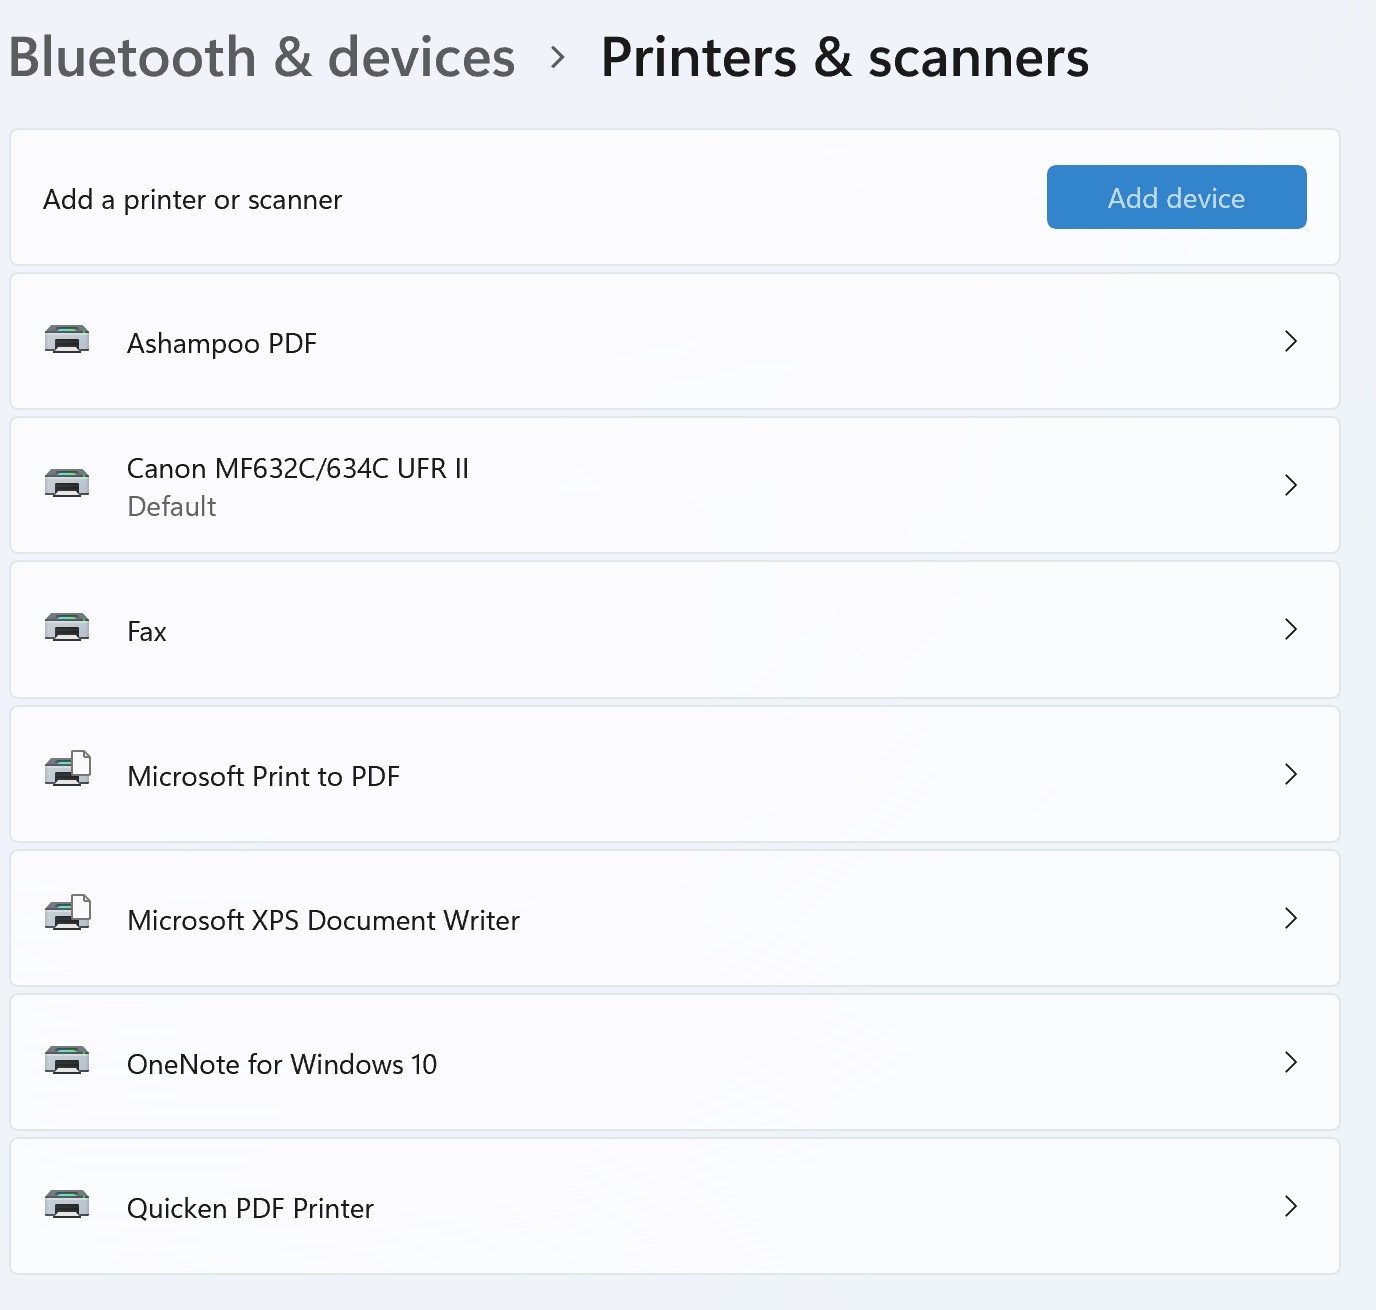The height and width of the screenshot is (1310, 1376).
Task: Go back to Bluetooth & devices breadcrumb
Action: pos(262,57)
